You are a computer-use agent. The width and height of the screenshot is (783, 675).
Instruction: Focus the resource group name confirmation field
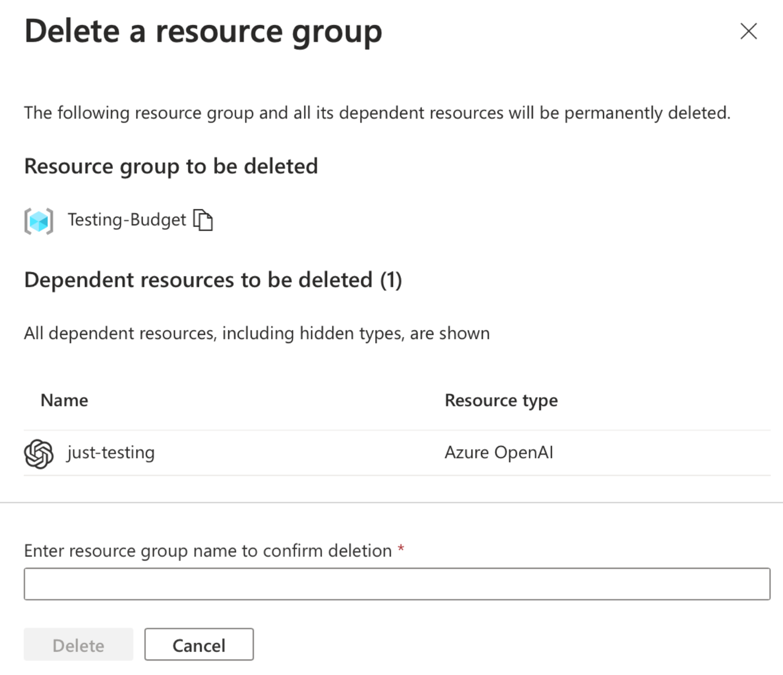396,584
